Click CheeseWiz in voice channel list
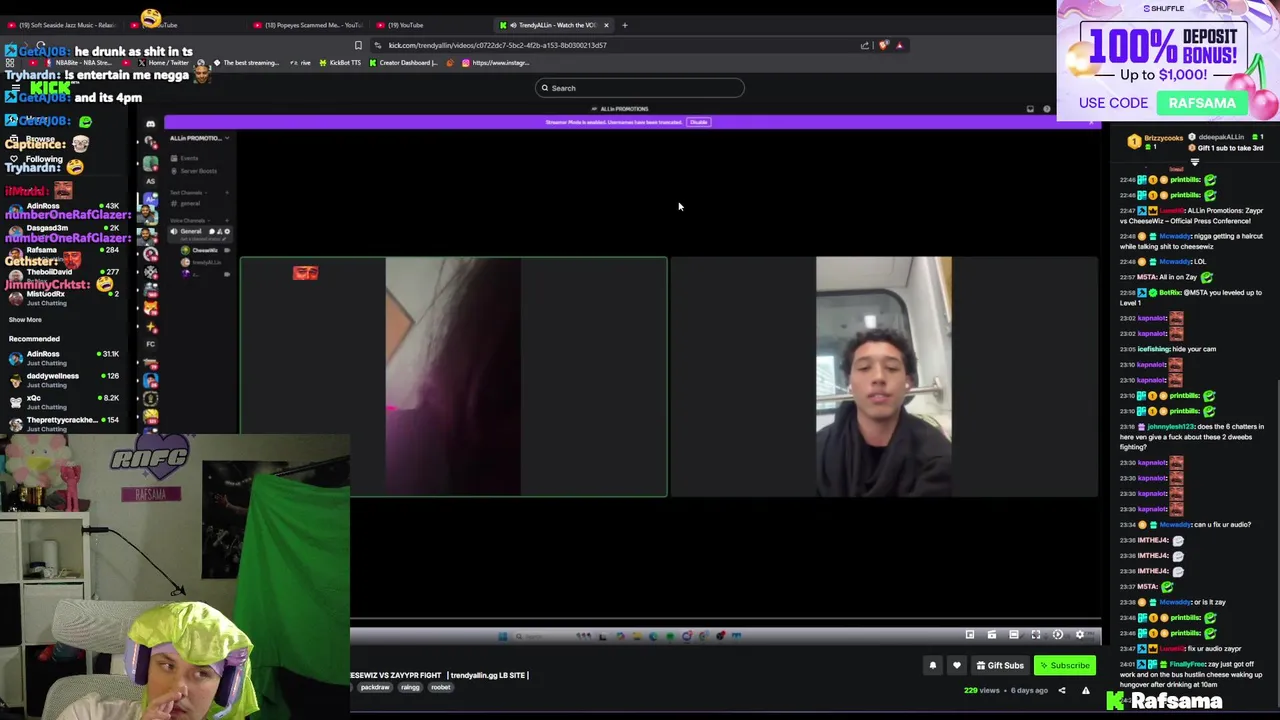Screen dimensions: 1280x720 (x=204, y=250)
